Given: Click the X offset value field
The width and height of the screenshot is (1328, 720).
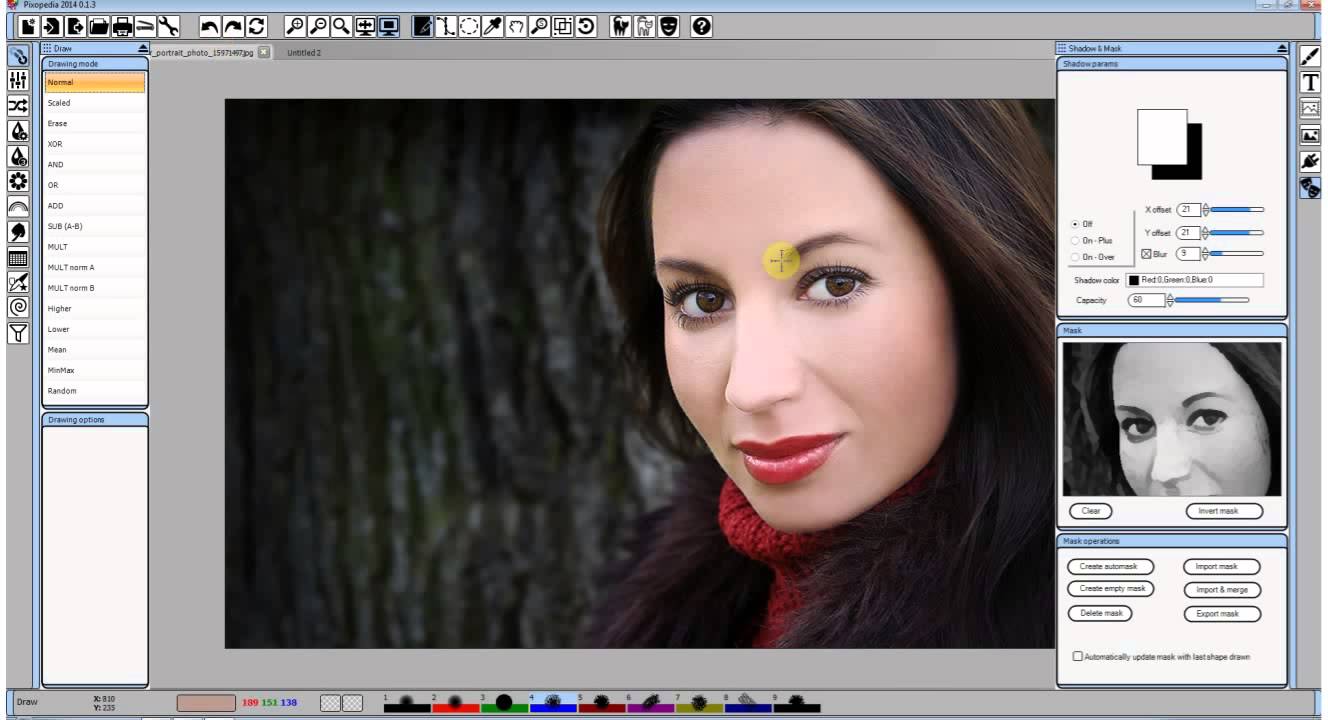Looking at the screenshot, I should [x=1188, y=210].
